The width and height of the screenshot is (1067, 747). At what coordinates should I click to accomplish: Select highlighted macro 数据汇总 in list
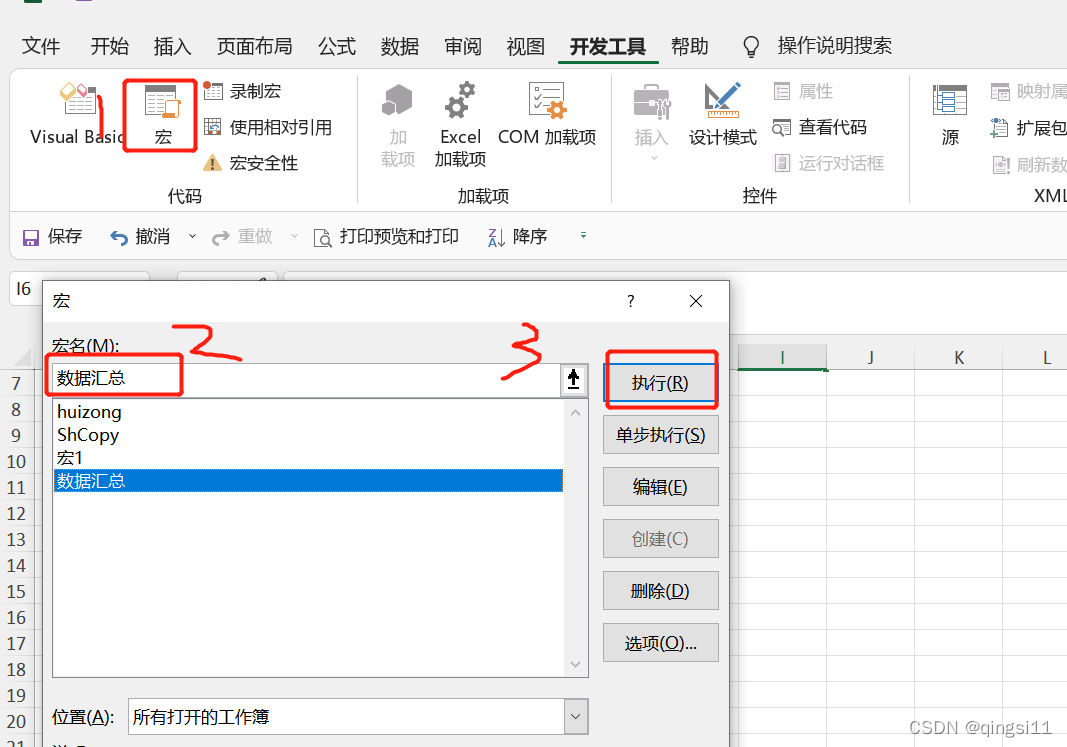coord(308,481)
